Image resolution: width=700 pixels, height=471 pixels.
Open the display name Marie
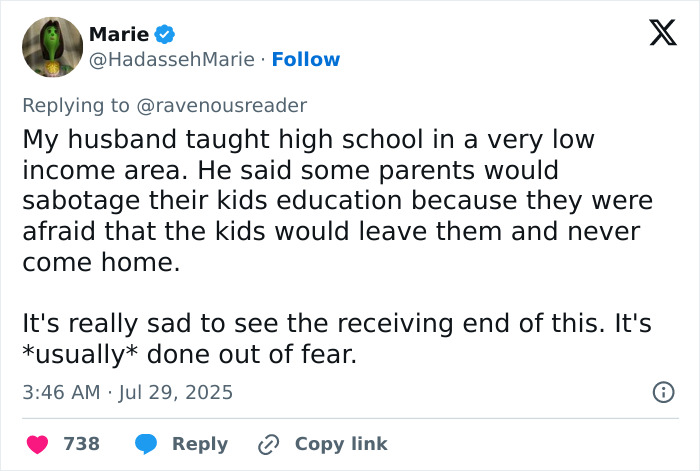point(119,34)
